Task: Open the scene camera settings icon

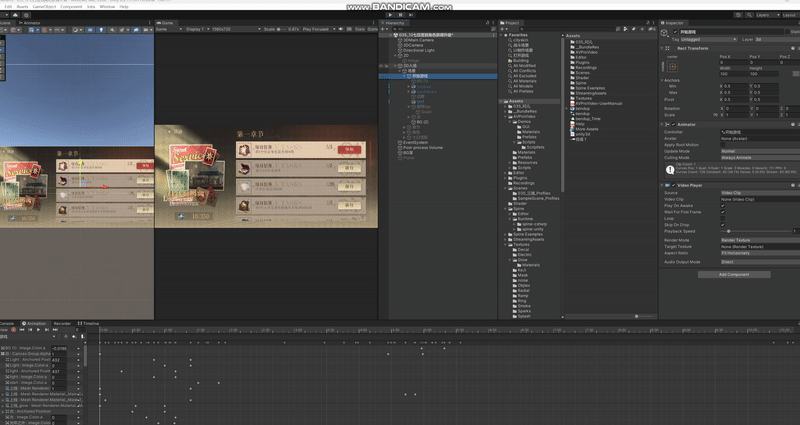Action: [148, 30]
